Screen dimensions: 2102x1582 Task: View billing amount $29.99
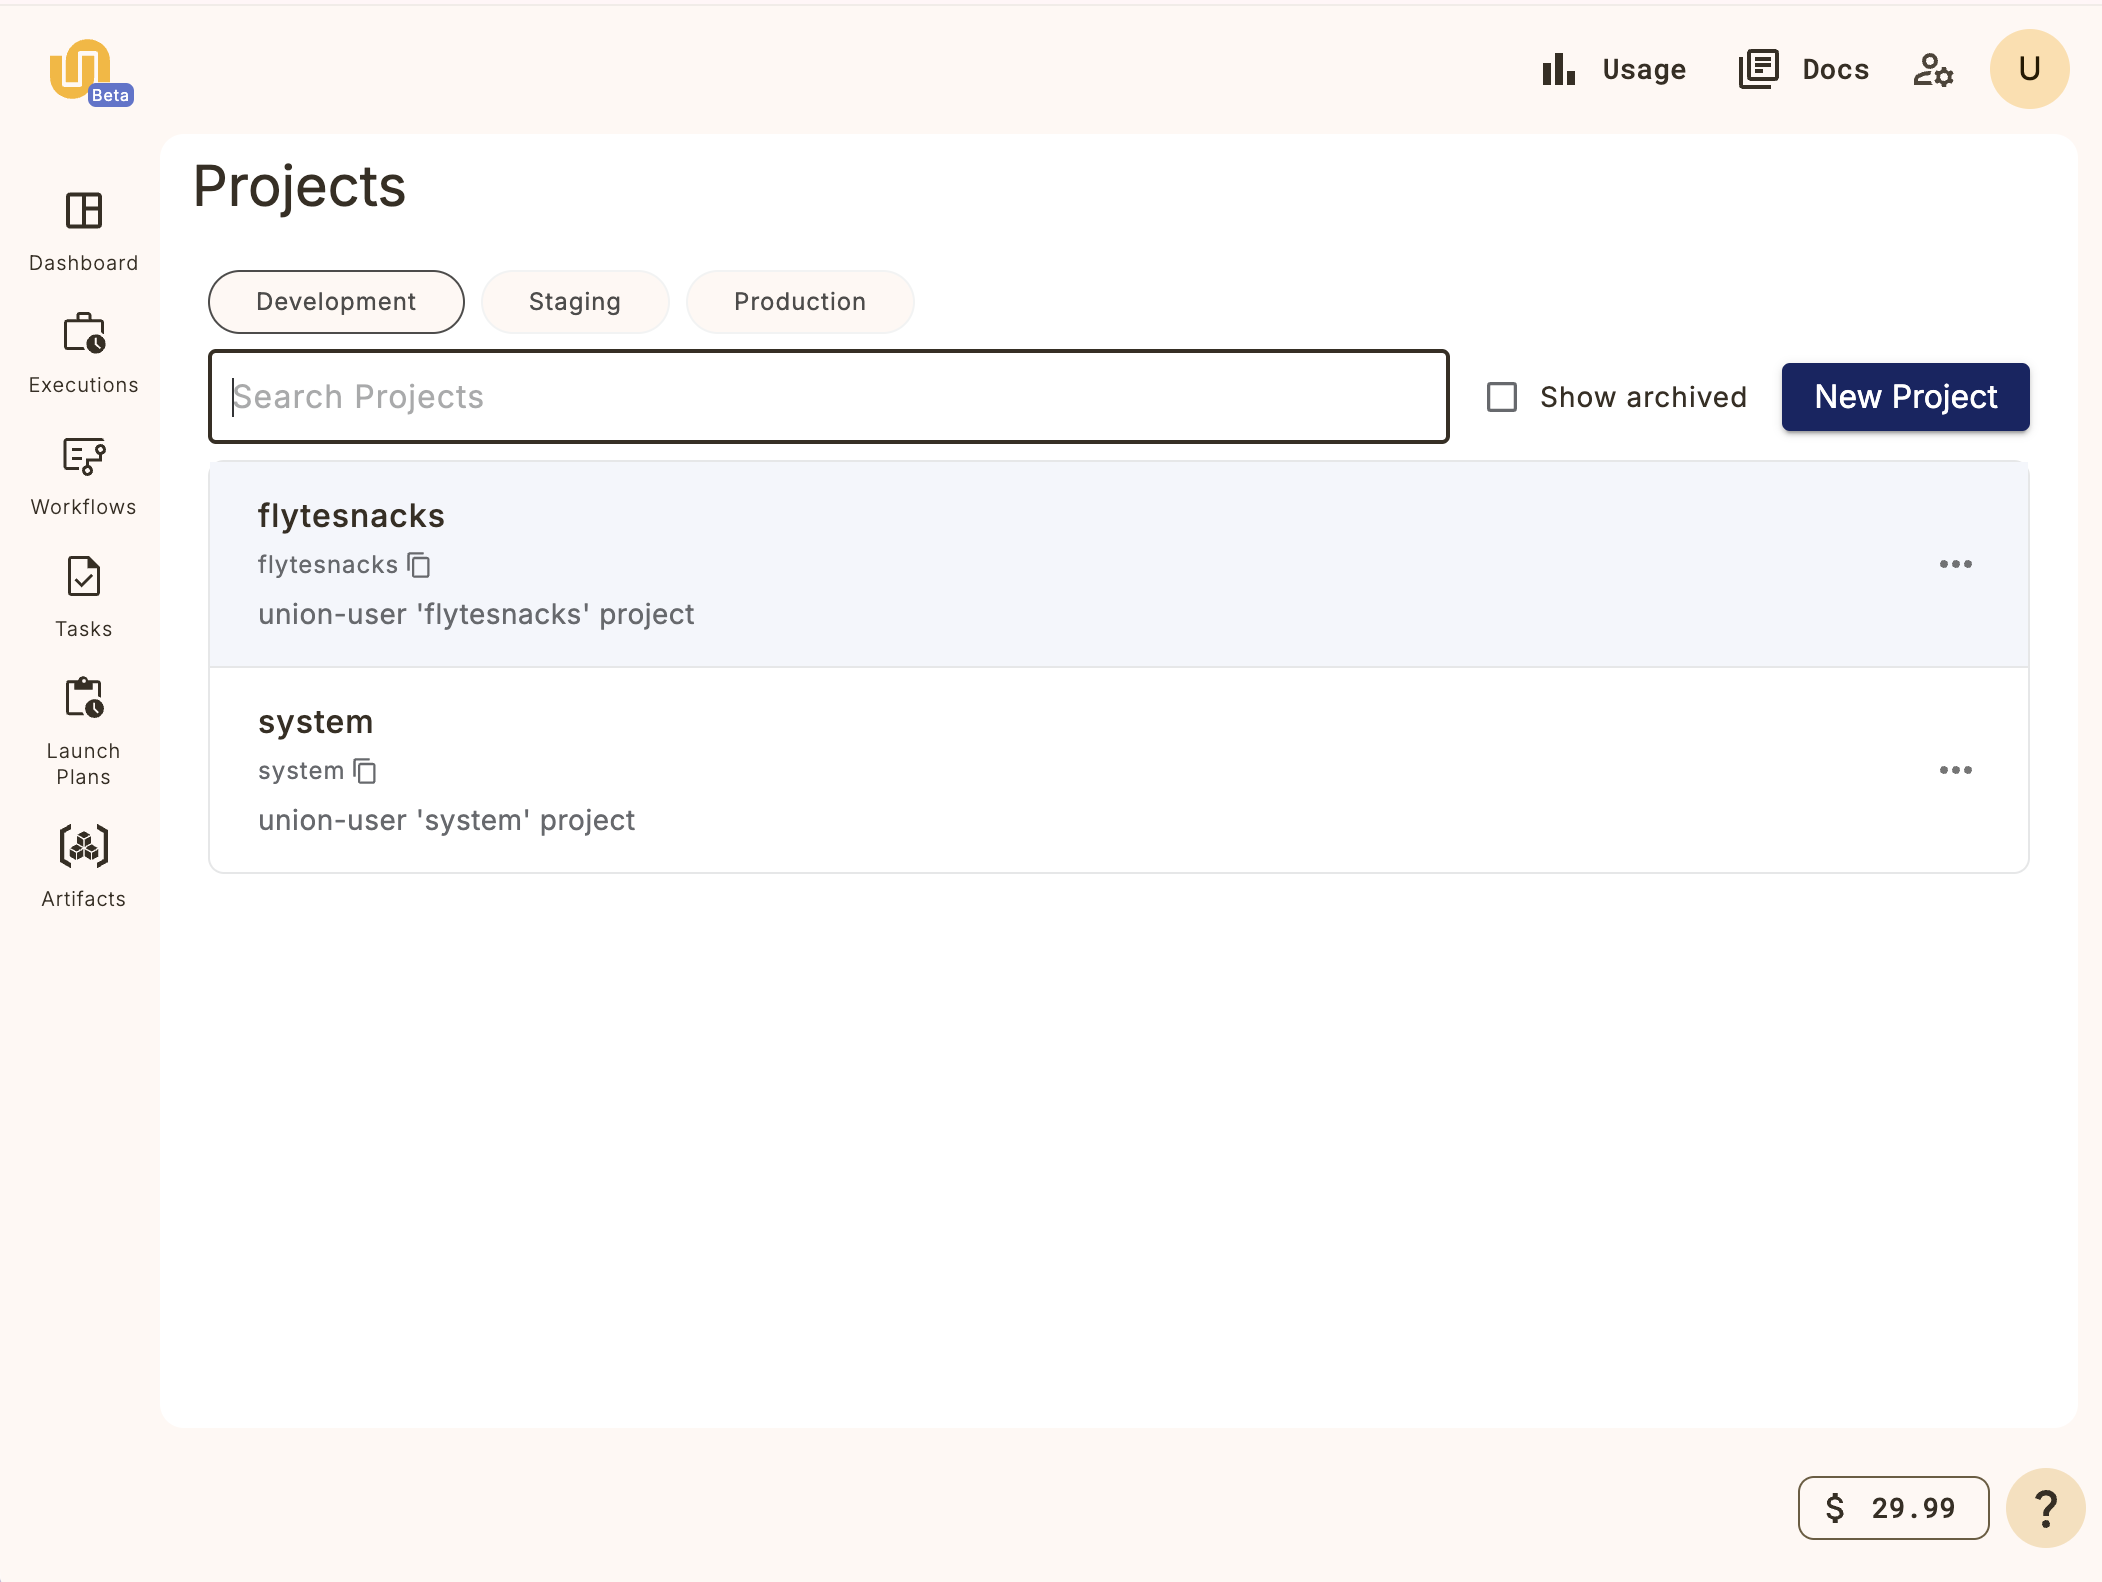(x=1891, y=1506)
